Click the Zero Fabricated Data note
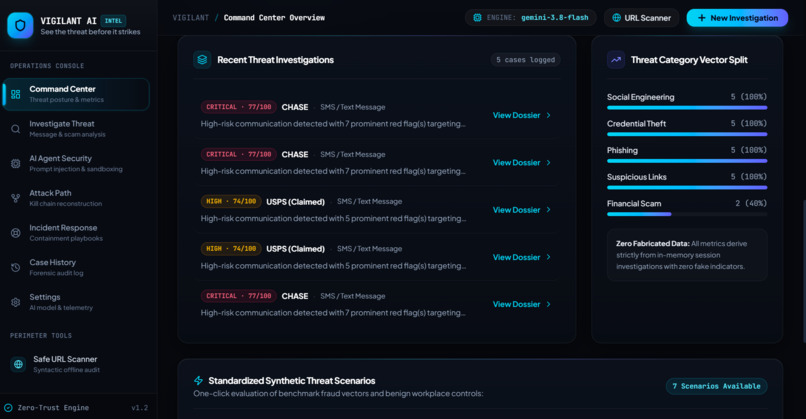The image size is (806, 419). (x=687, y=255)
